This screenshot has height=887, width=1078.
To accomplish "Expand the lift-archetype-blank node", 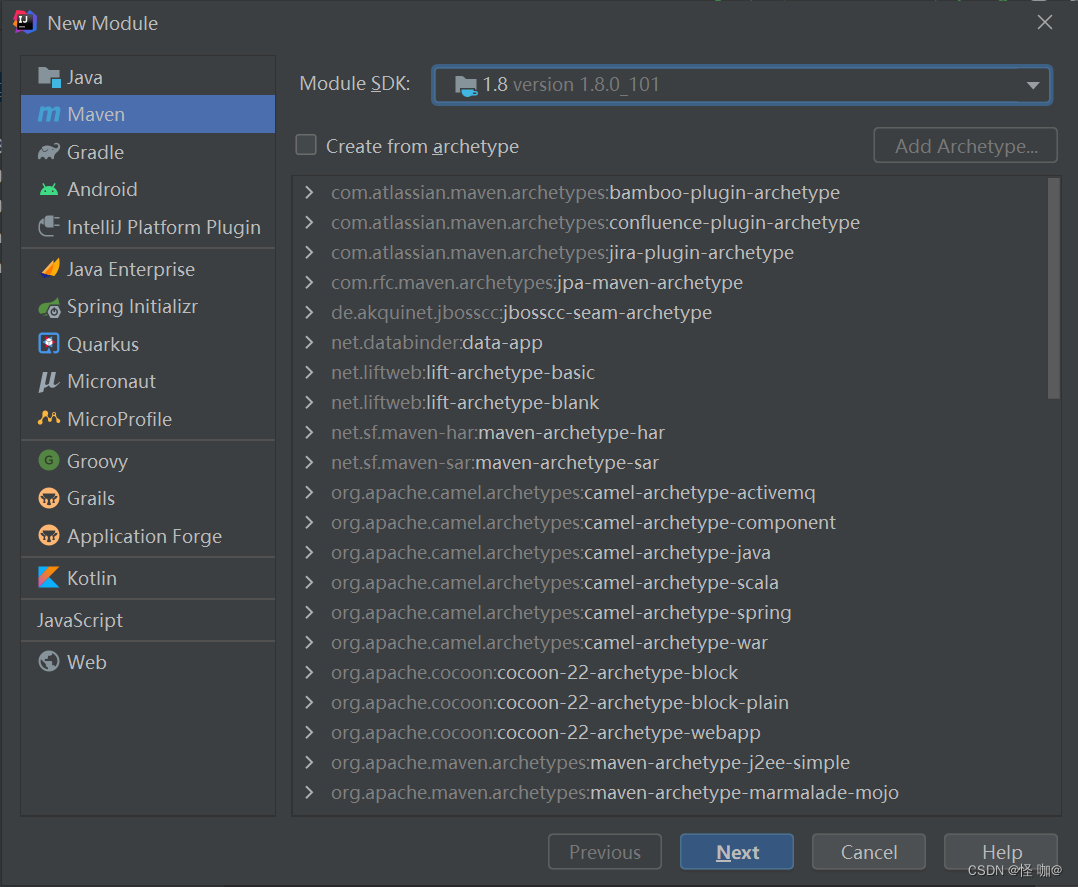I will 309,402.
